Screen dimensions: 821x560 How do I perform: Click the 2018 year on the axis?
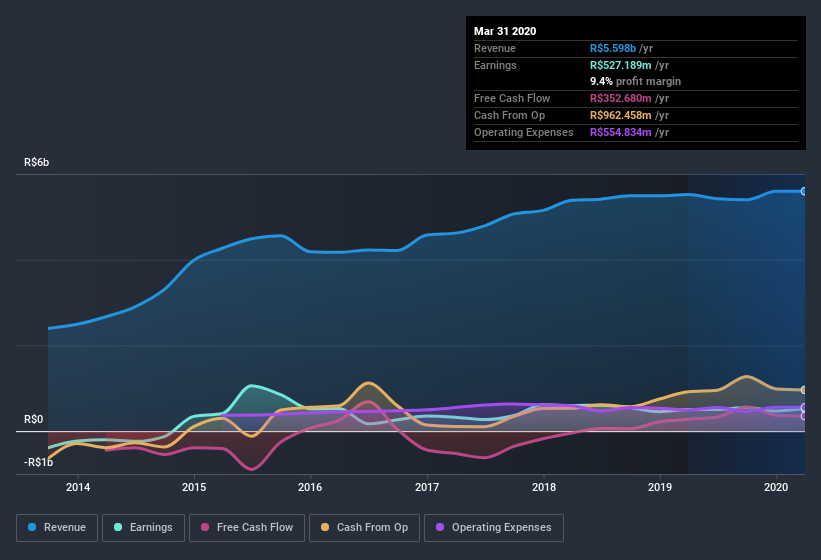pyautogui.click(x=544, y=487)
